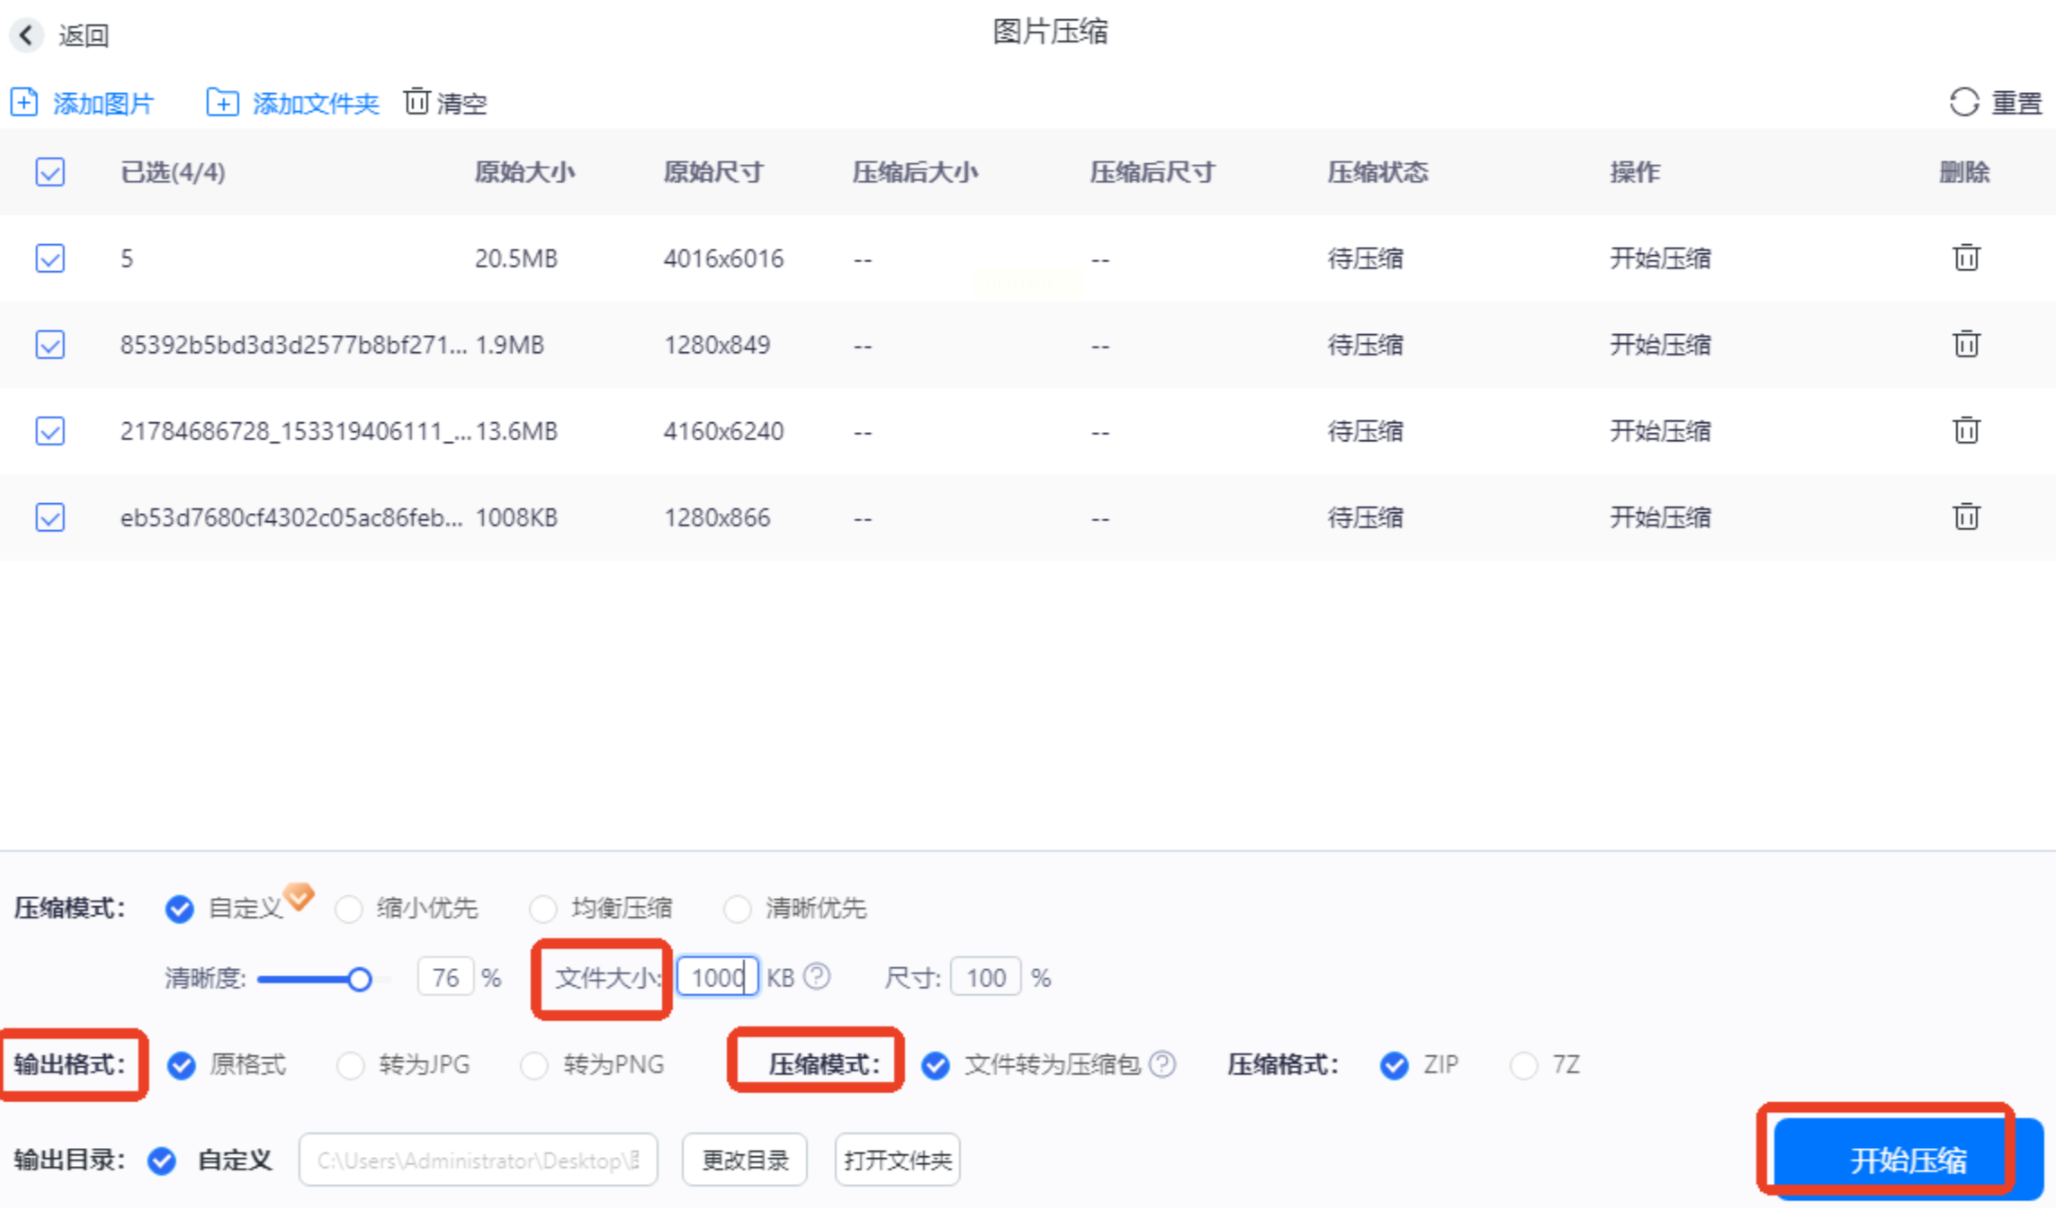Delete the 13.6MB file row

pyautogui.click(x=1966, y=431)
